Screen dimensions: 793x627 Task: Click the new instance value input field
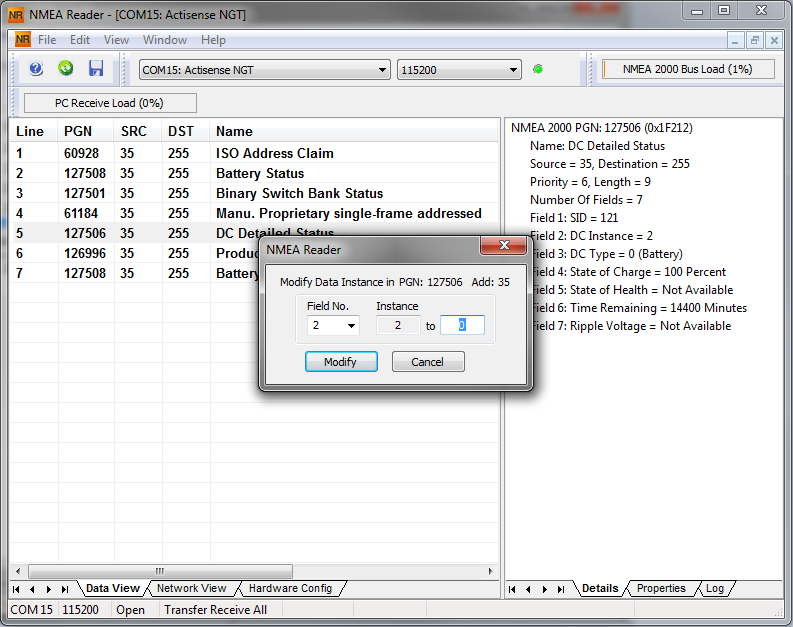point(462,325)
